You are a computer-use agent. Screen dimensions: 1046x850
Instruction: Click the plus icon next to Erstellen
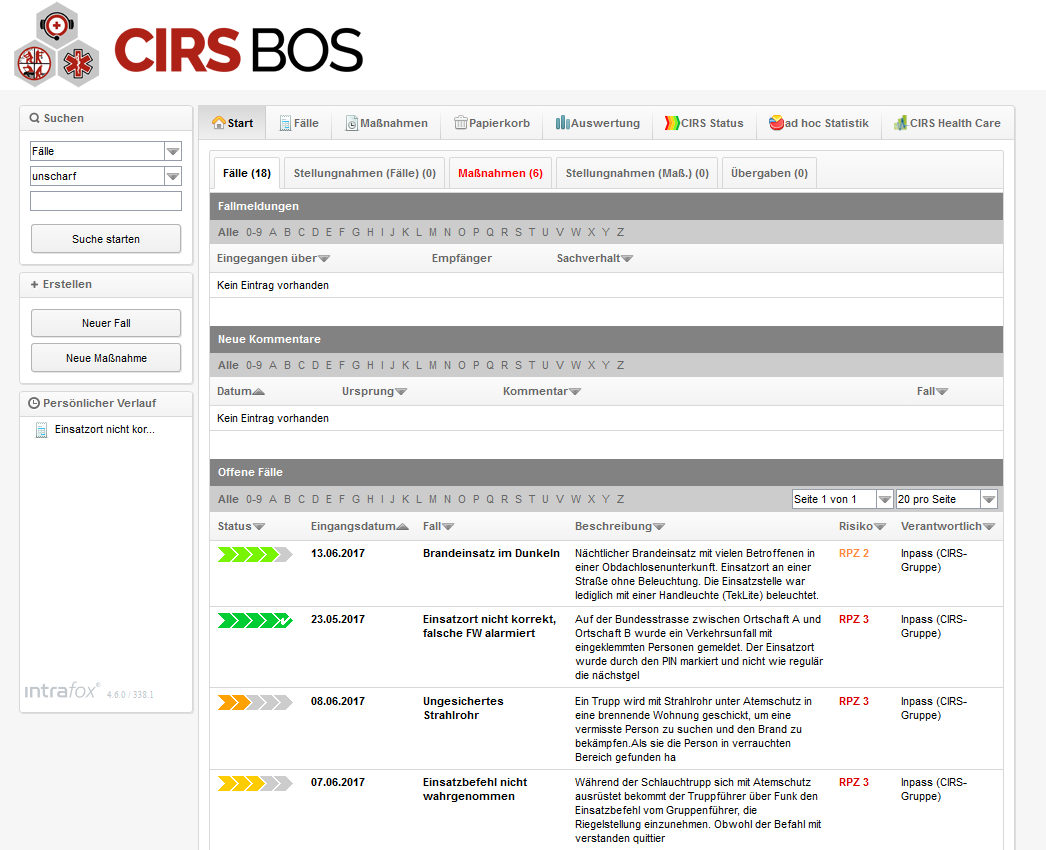[x=35, y=284]
